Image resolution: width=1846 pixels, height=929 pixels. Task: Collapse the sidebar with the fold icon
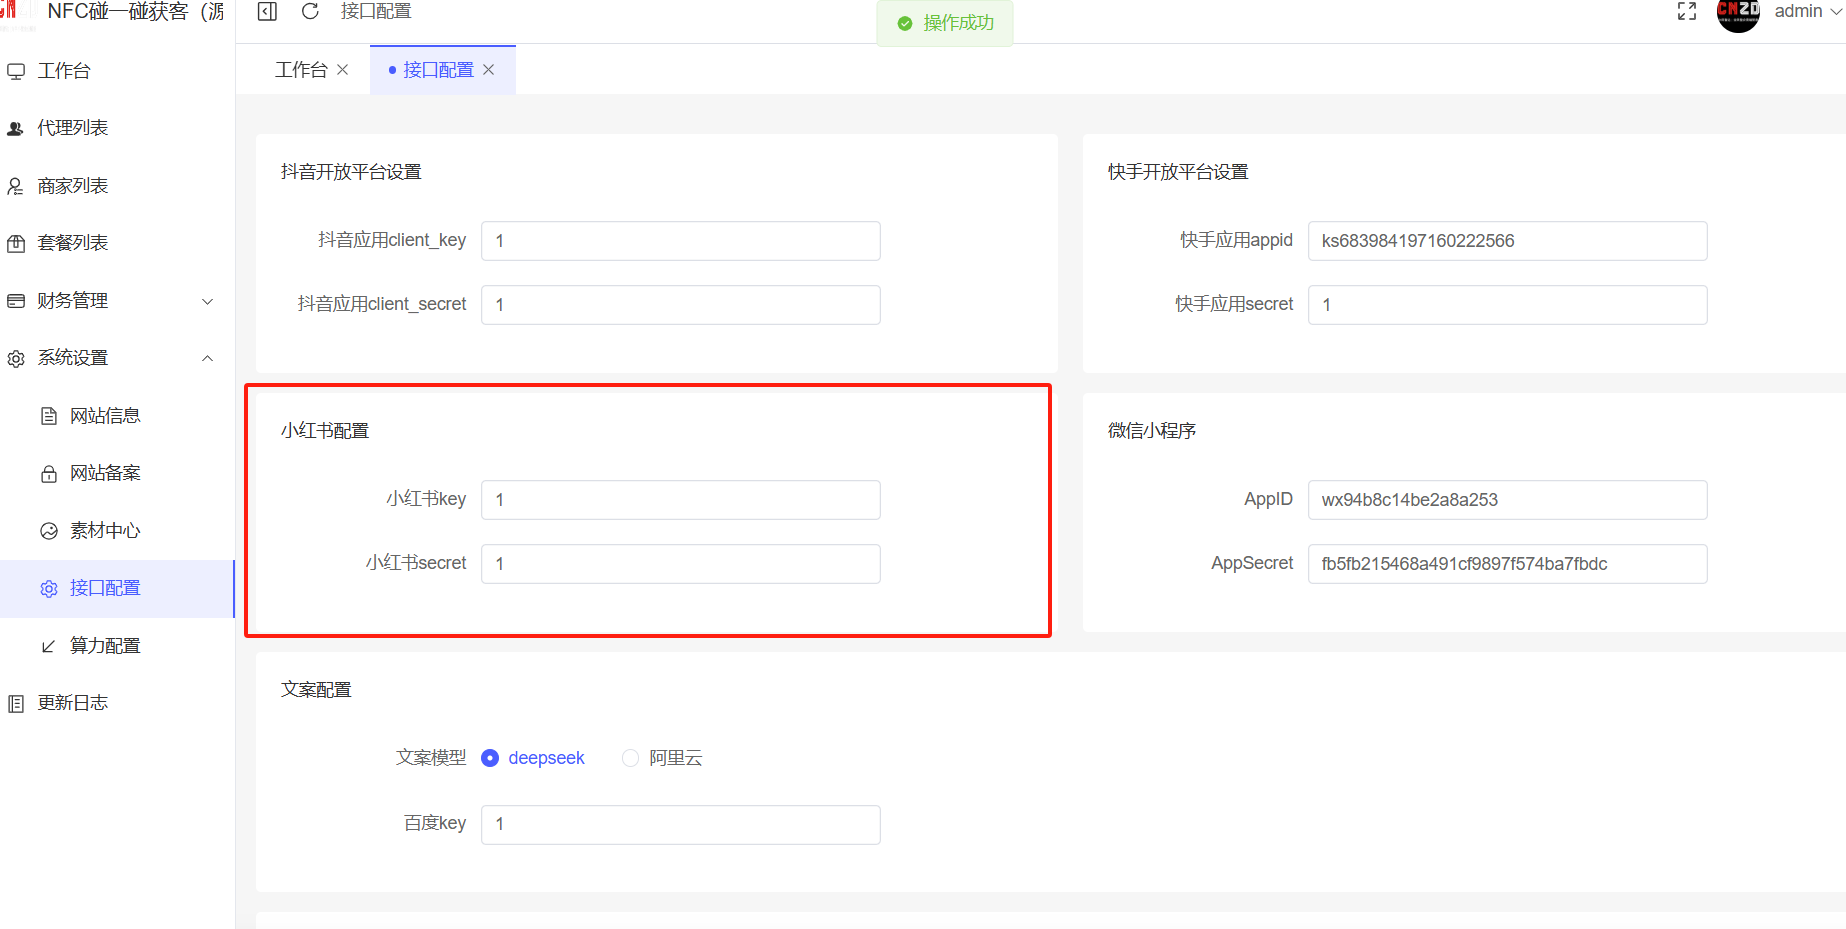click(x=267, y=12)
